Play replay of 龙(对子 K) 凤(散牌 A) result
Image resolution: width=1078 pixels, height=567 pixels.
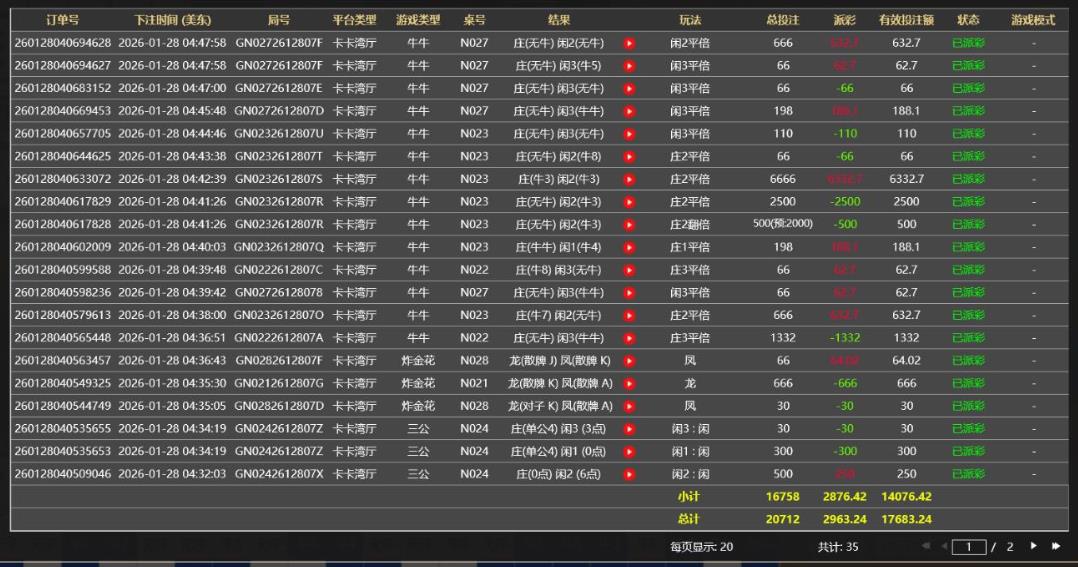click(x=629, y=406)
